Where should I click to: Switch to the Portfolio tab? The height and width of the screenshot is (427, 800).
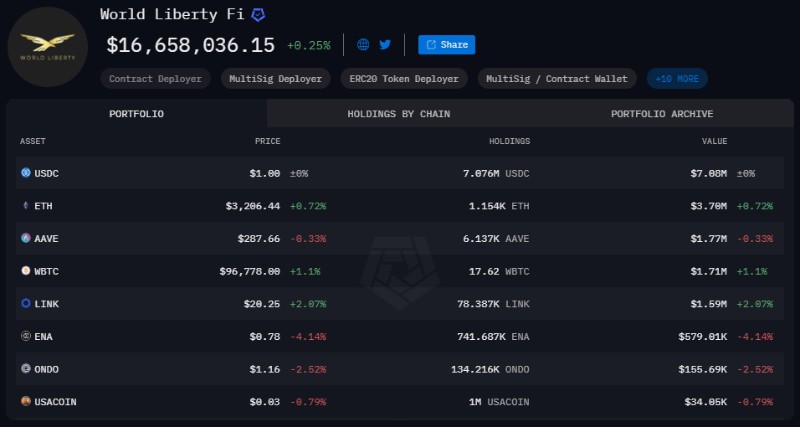(136, 114)
